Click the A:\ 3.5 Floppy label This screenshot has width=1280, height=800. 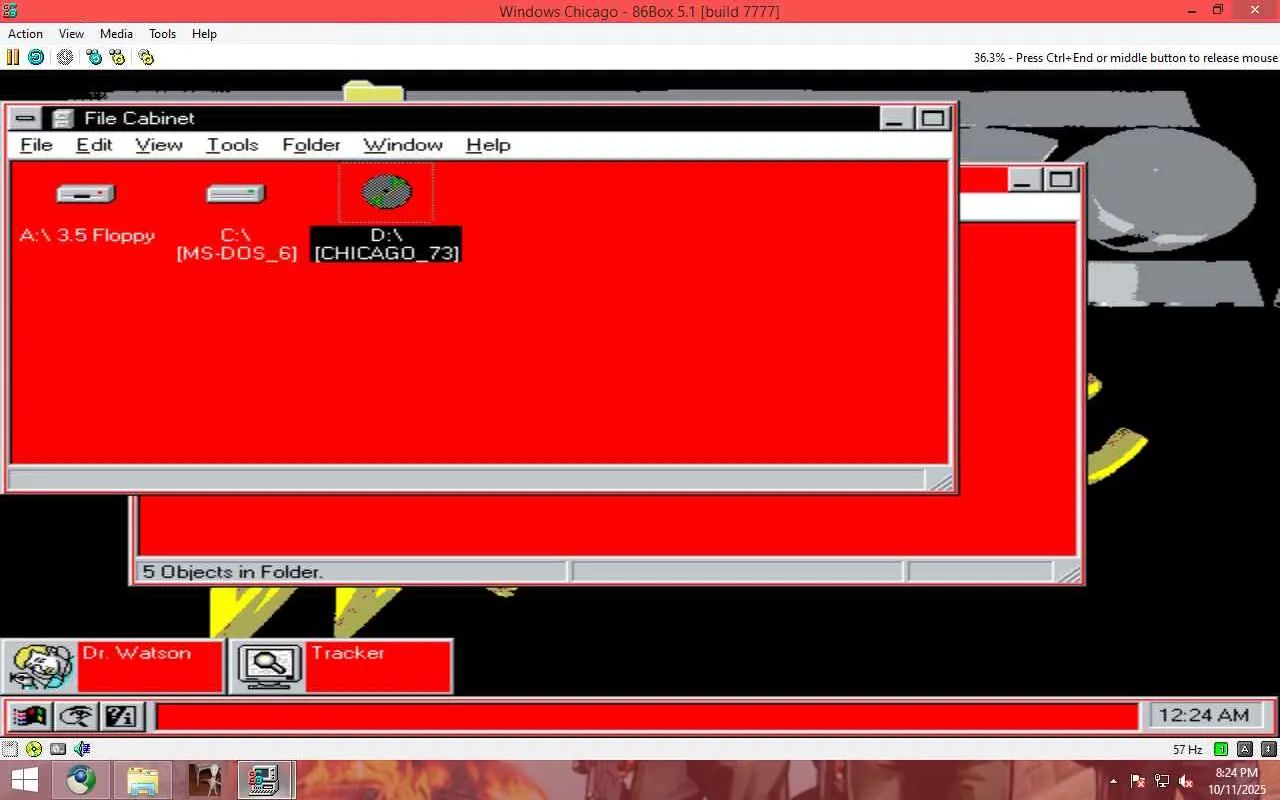pos(87,236)
